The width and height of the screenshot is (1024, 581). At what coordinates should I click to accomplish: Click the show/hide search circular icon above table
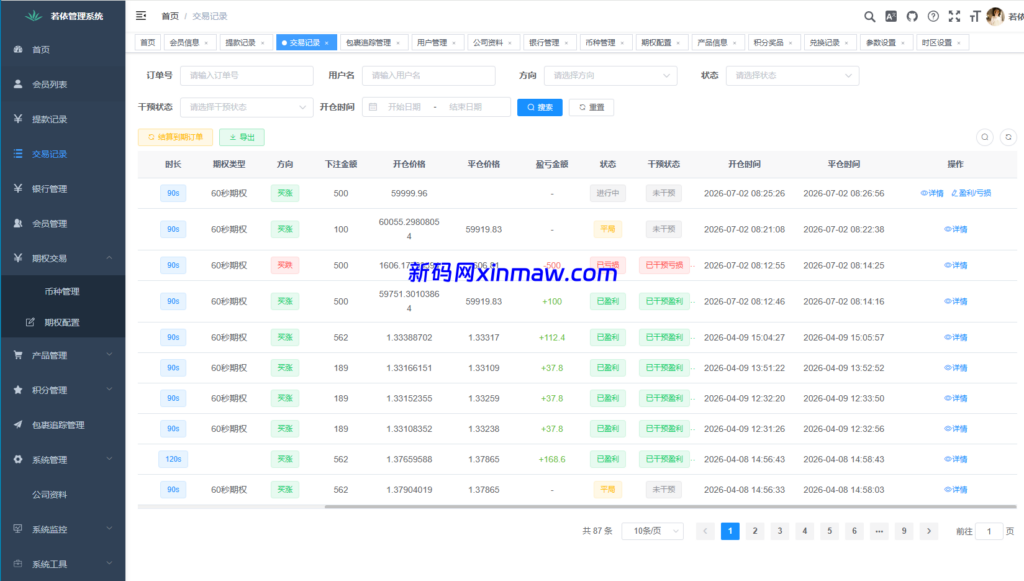(x=985, y=137)
